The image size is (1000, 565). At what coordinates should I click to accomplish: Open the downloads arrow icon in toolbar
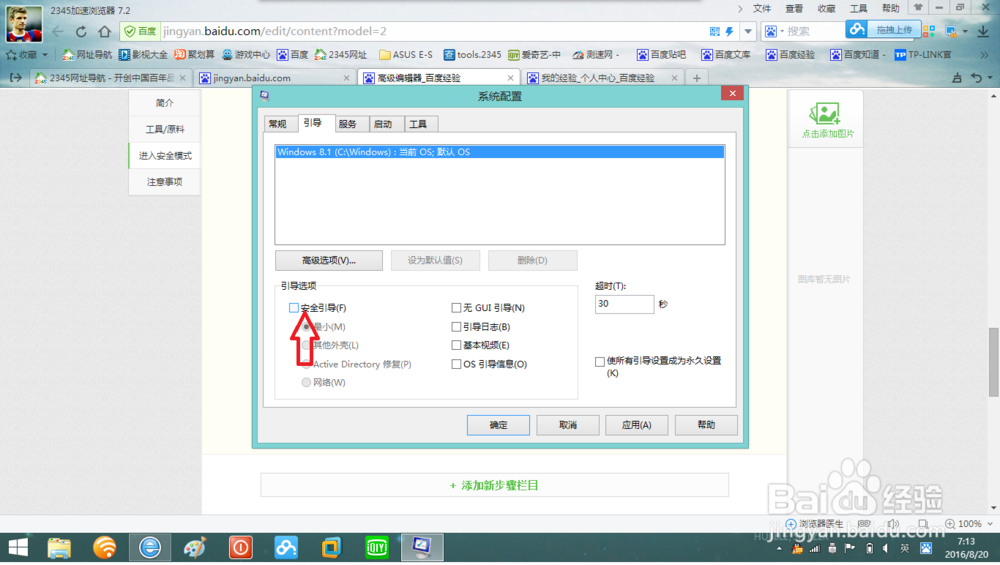(x=983, y=31)
